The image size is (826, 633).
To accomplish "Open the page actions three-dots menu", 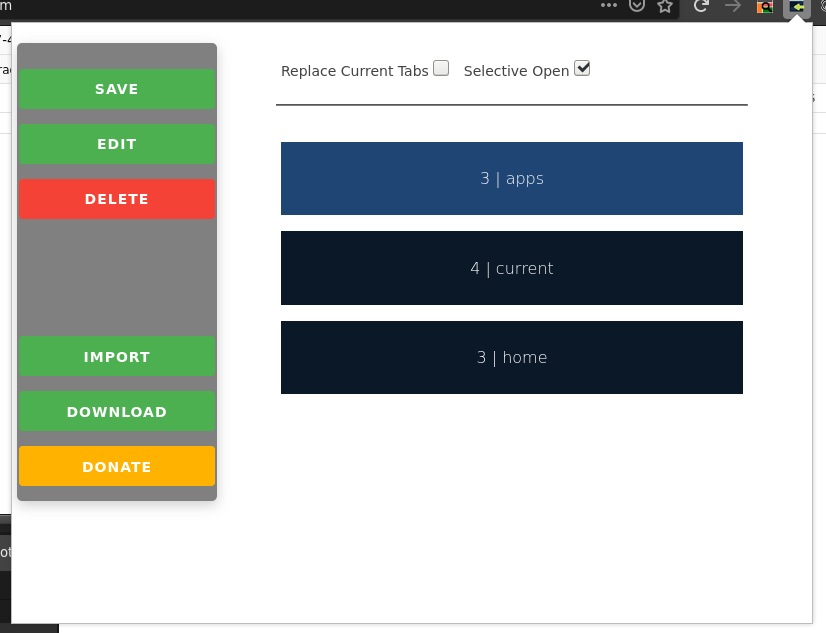I will pos(608,5).
